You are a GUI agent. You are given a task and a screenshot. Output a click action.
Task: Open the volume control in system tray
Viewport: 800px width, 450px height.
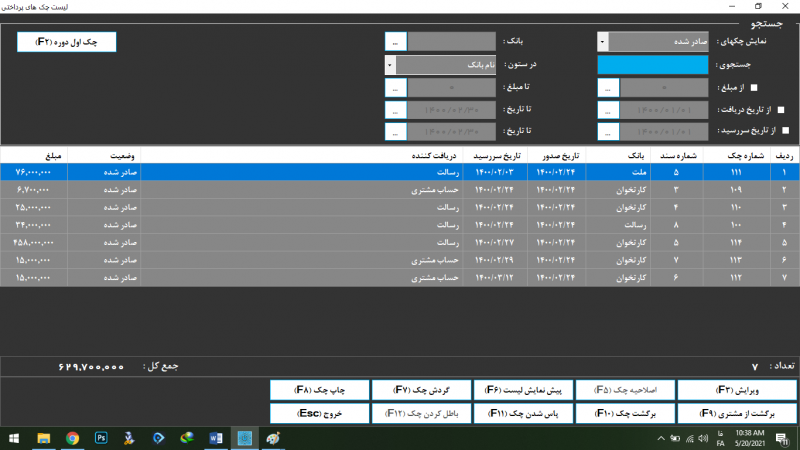tap(703, 438)
